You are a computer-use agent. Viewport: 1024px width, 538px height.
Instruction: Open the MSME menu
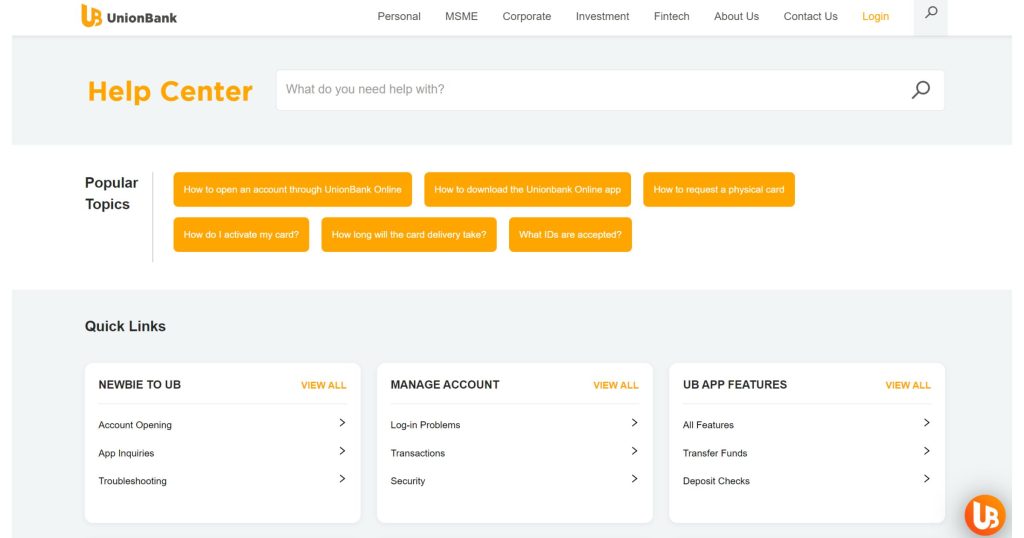(461, 16)
